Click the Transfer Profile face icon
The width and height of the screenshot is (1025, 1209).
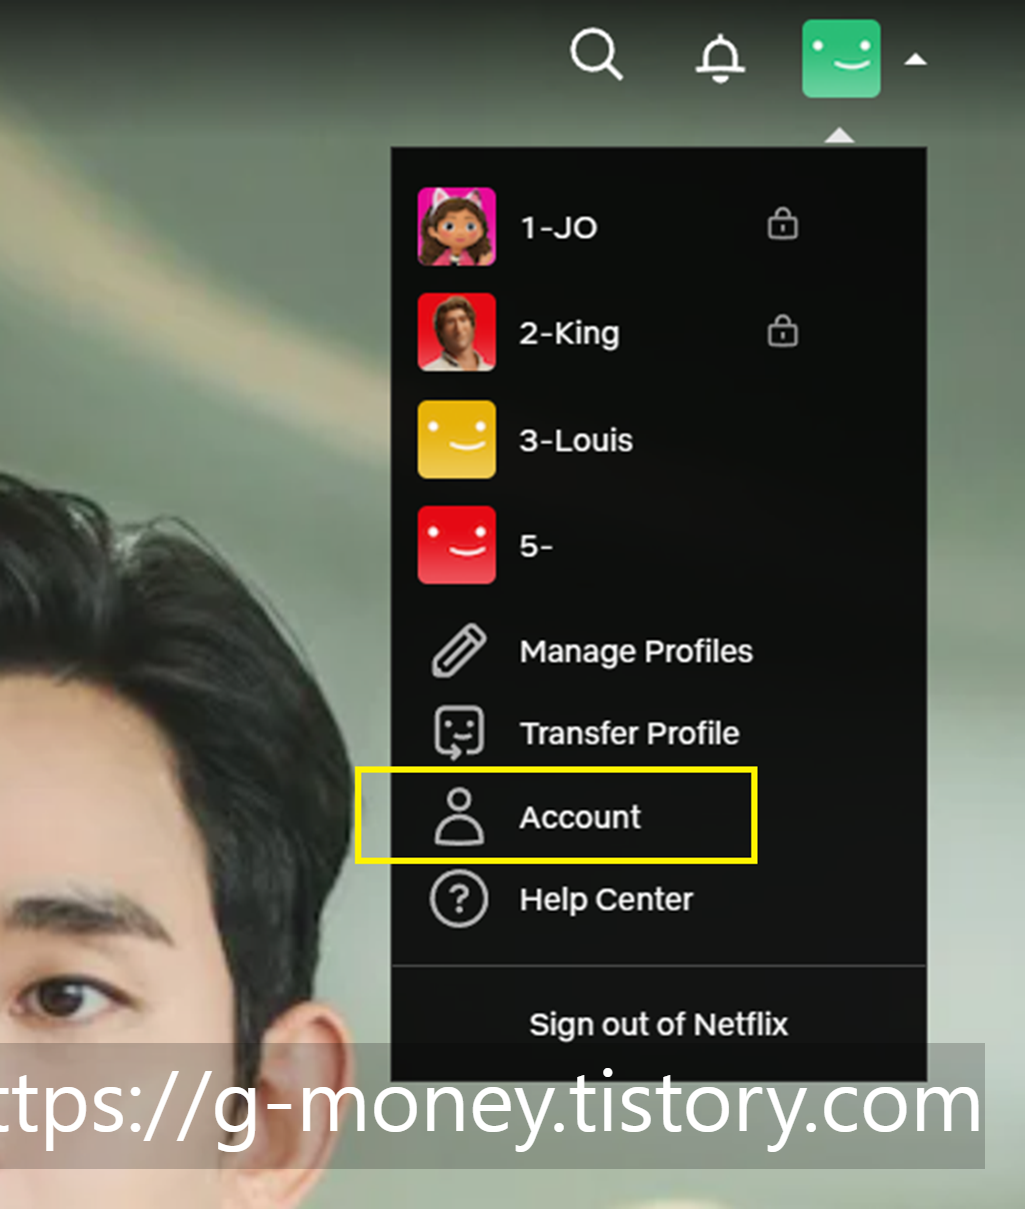coord(459,733)
